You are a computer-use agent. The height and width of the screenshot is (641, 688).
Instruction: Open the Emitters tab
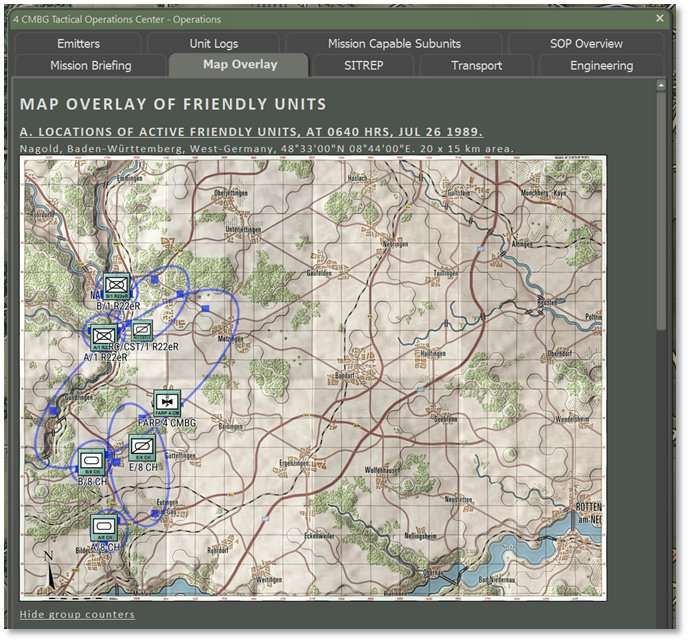(x=79, y=44)
